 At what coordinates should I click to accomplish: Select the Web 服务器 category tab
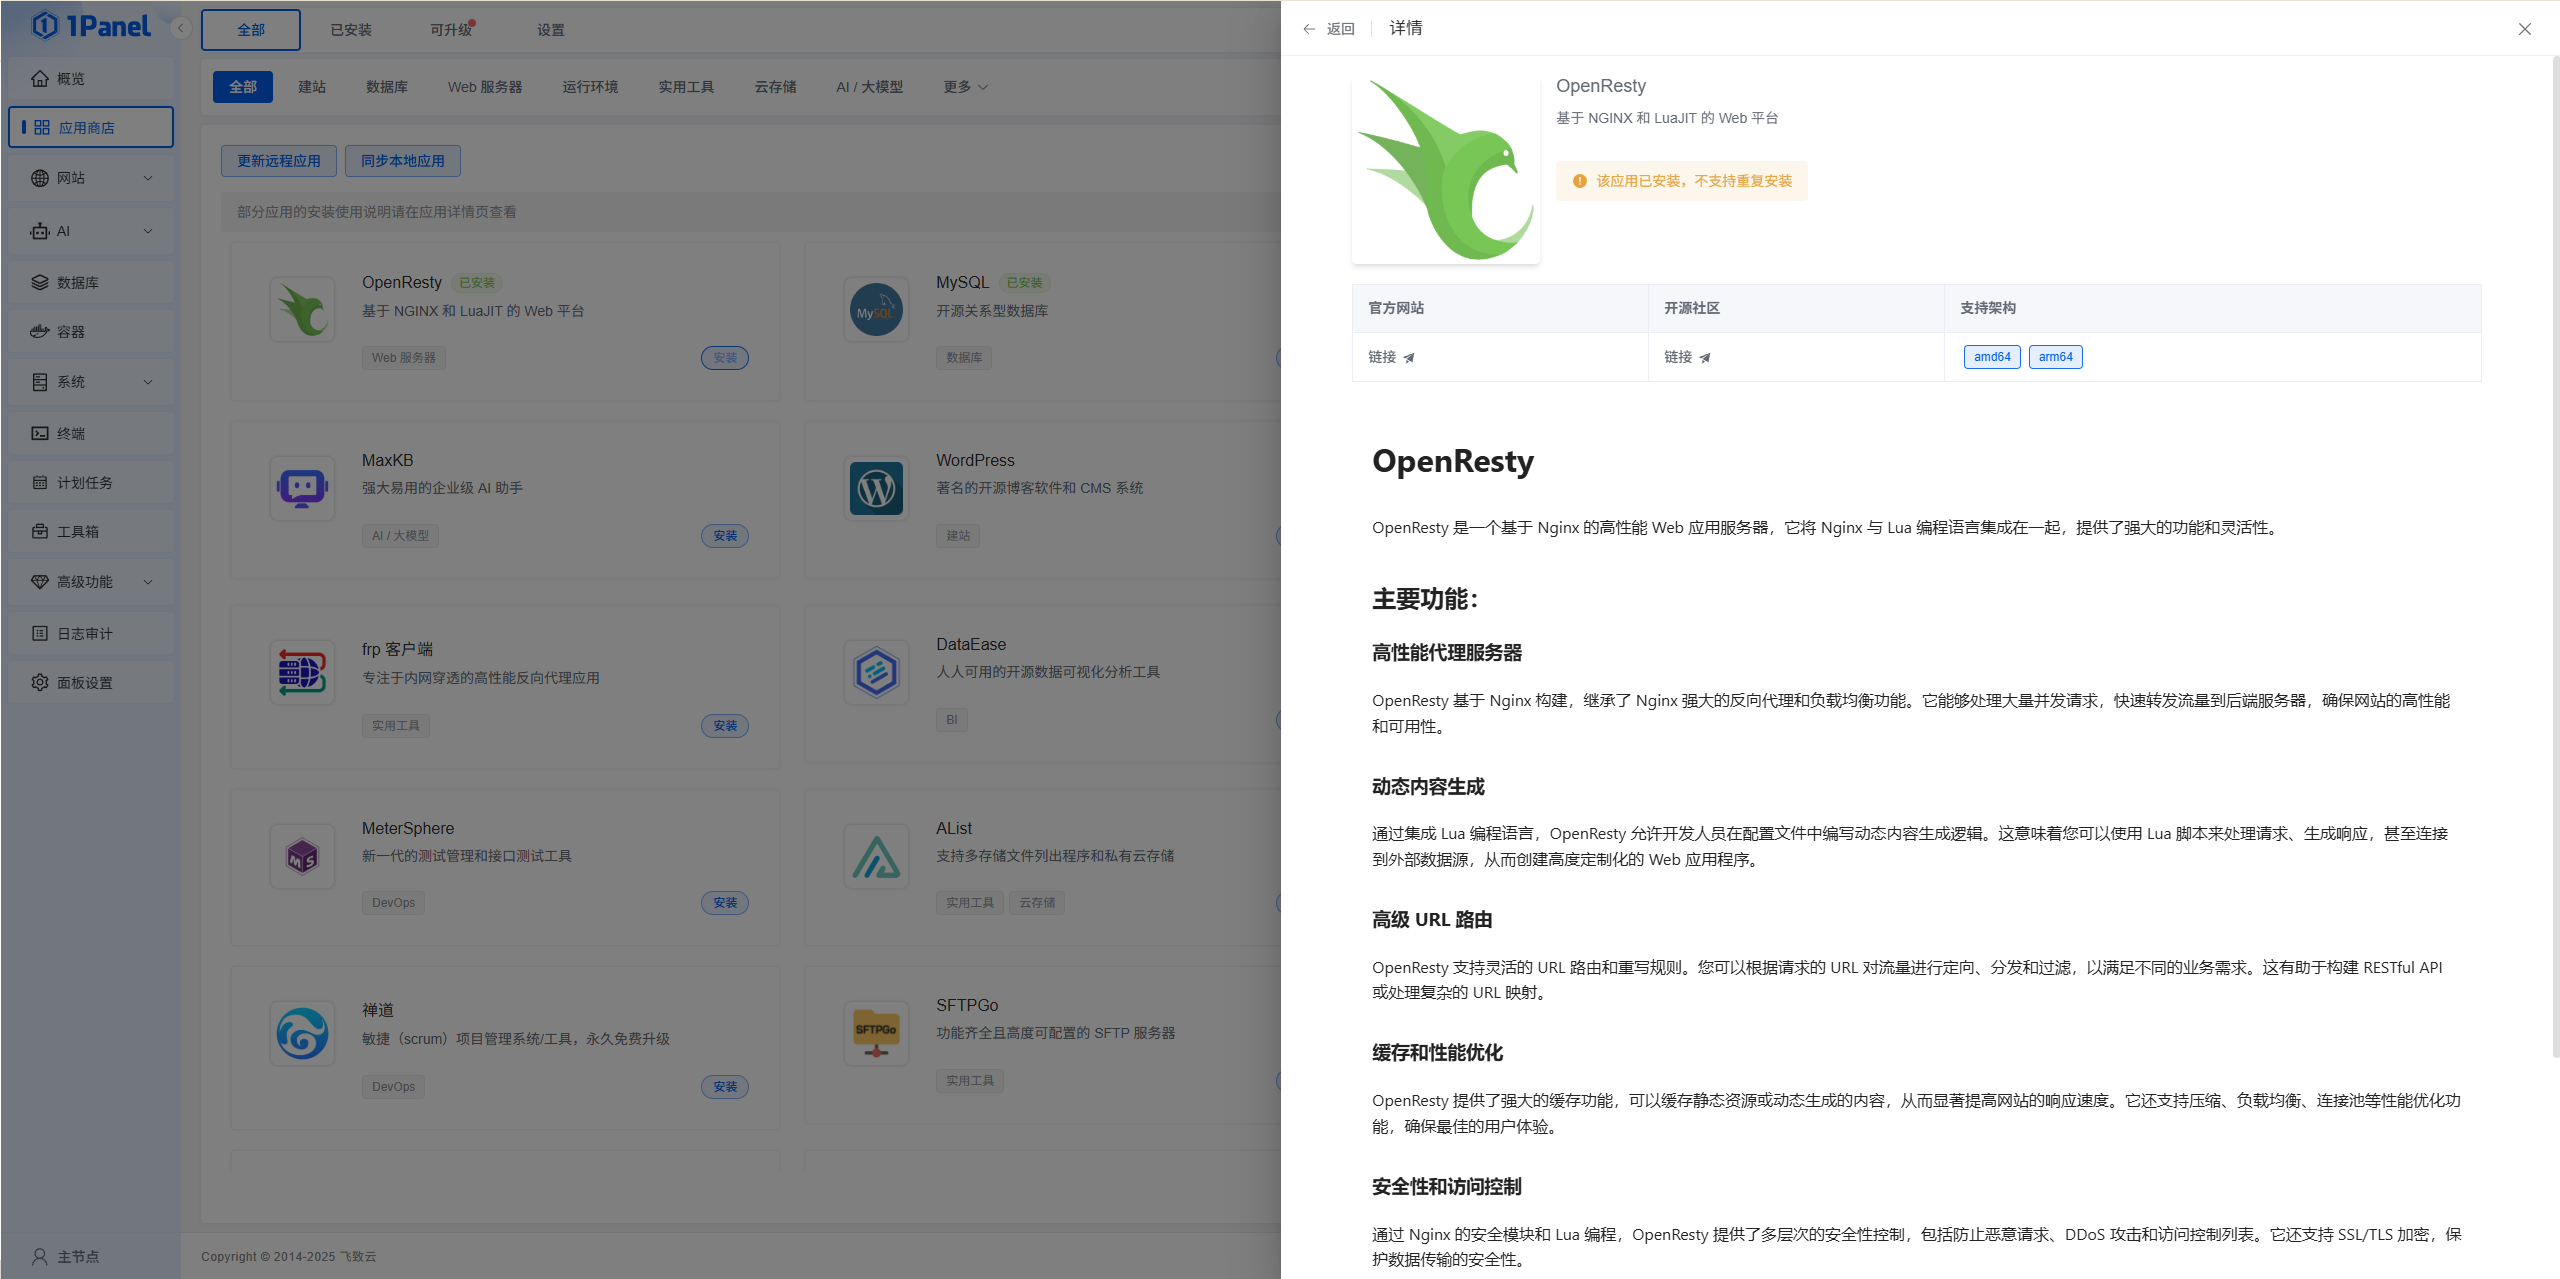[x=486, y=87]
